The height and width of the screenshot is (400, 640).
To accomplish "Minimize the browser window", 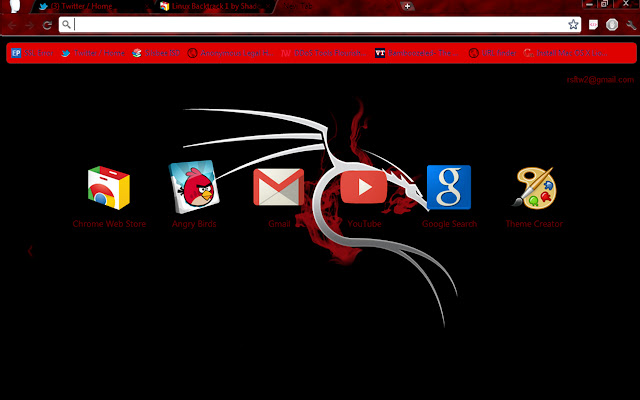I will pyautogui.click(x=589, y=4).
